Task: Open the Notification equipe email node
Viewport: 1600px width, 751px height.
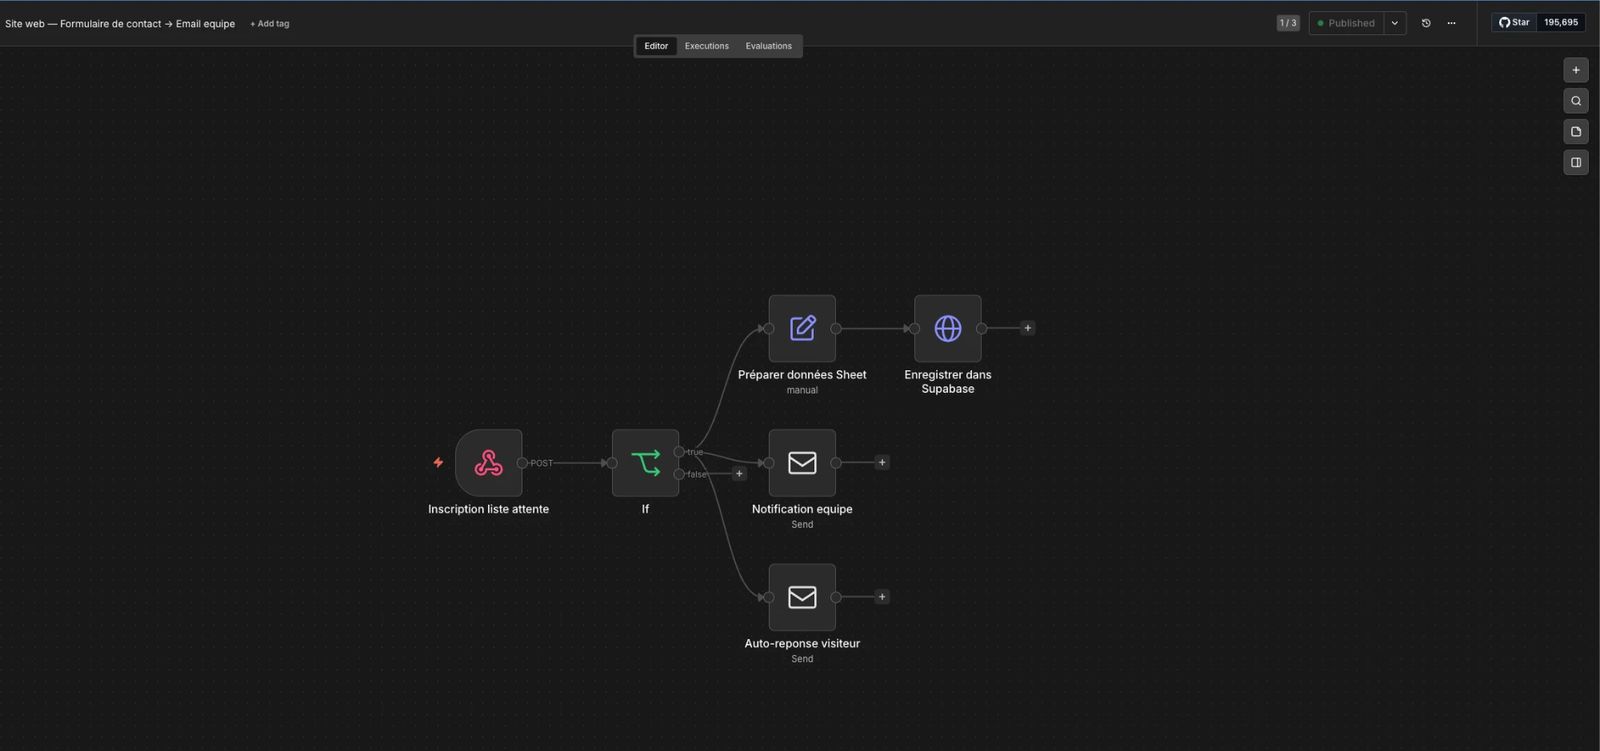Action: [x=802, y=463]
